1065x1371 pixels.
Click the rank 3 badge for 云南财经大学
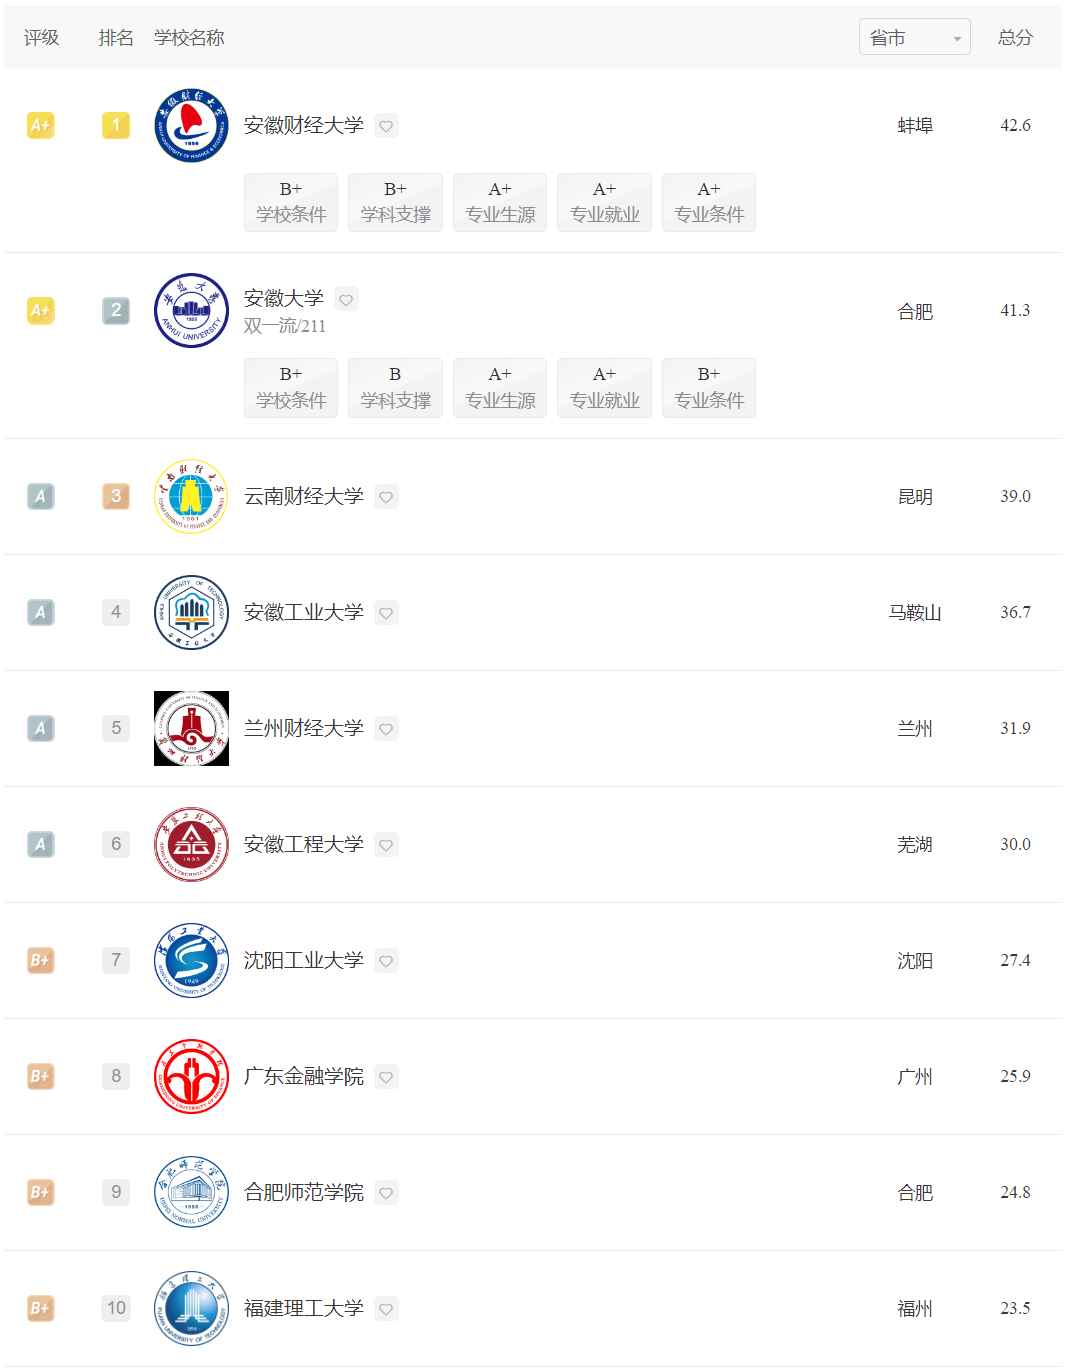tap(116, 496)
